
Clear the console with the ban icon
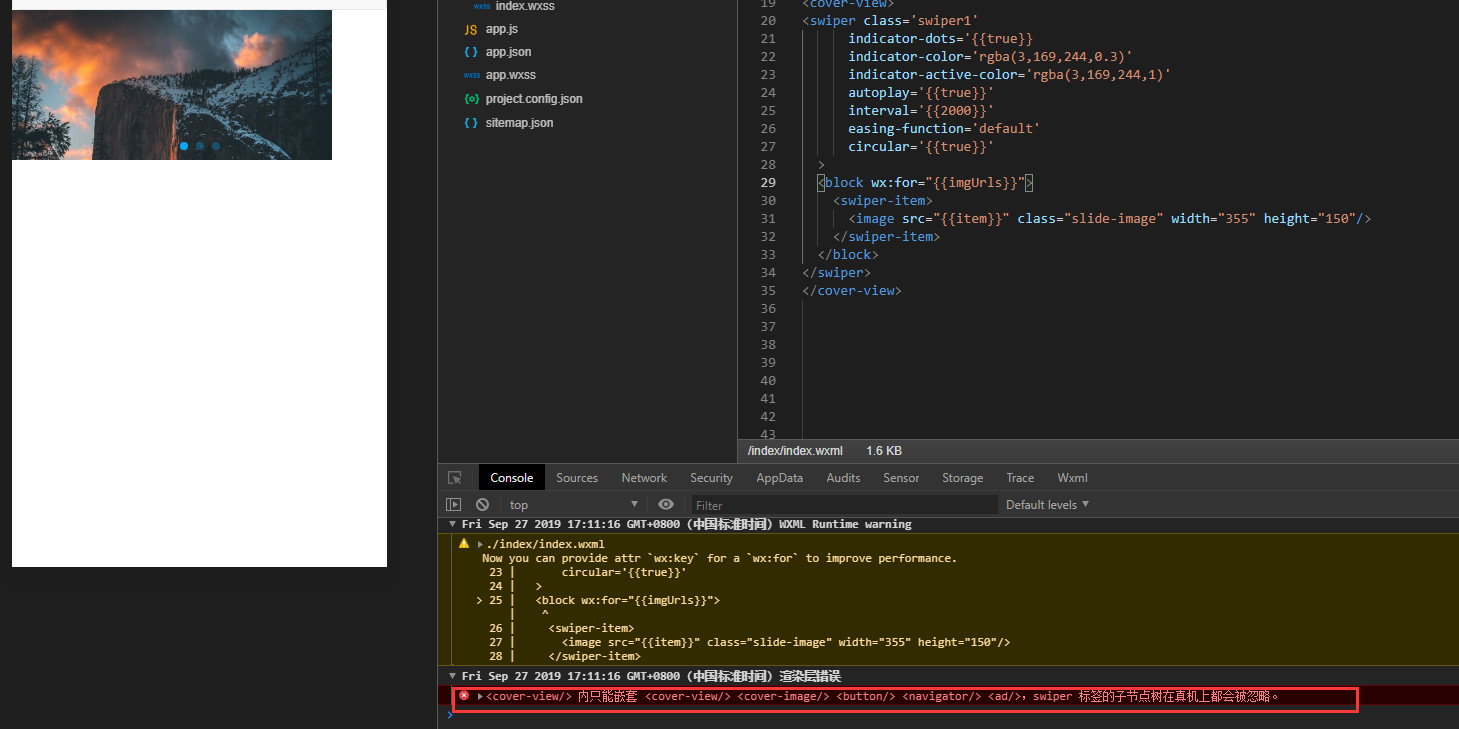pos(482,505)
